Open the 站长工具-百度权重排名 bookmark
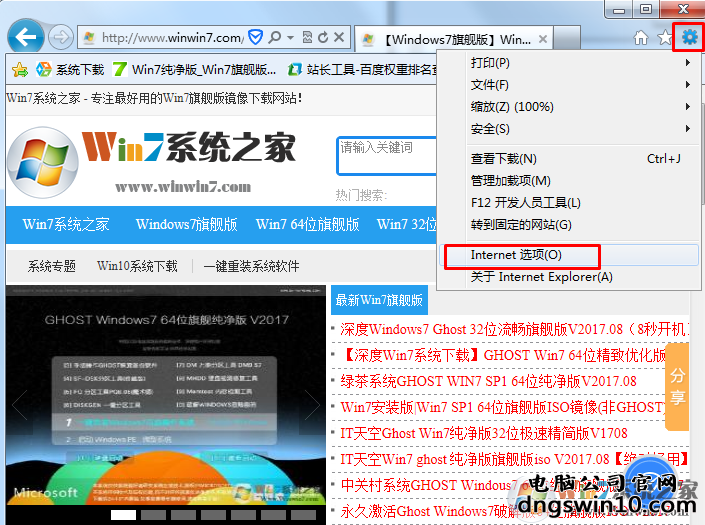705x525 pixels. (x=363, y=70)
